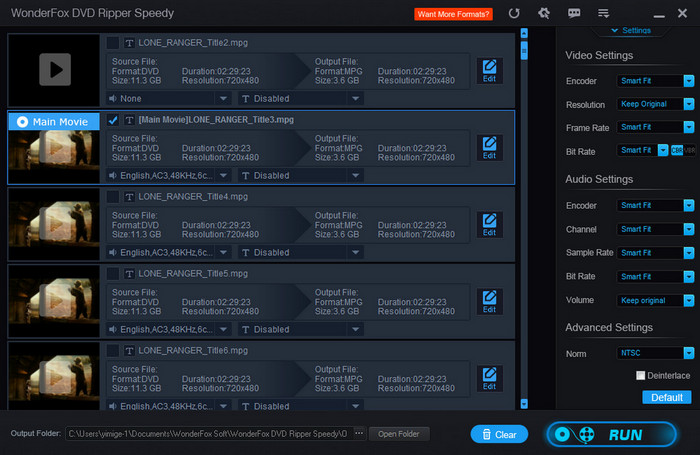Click rename T icon beside LONE_RANGER_Title6.mpg

129,351
